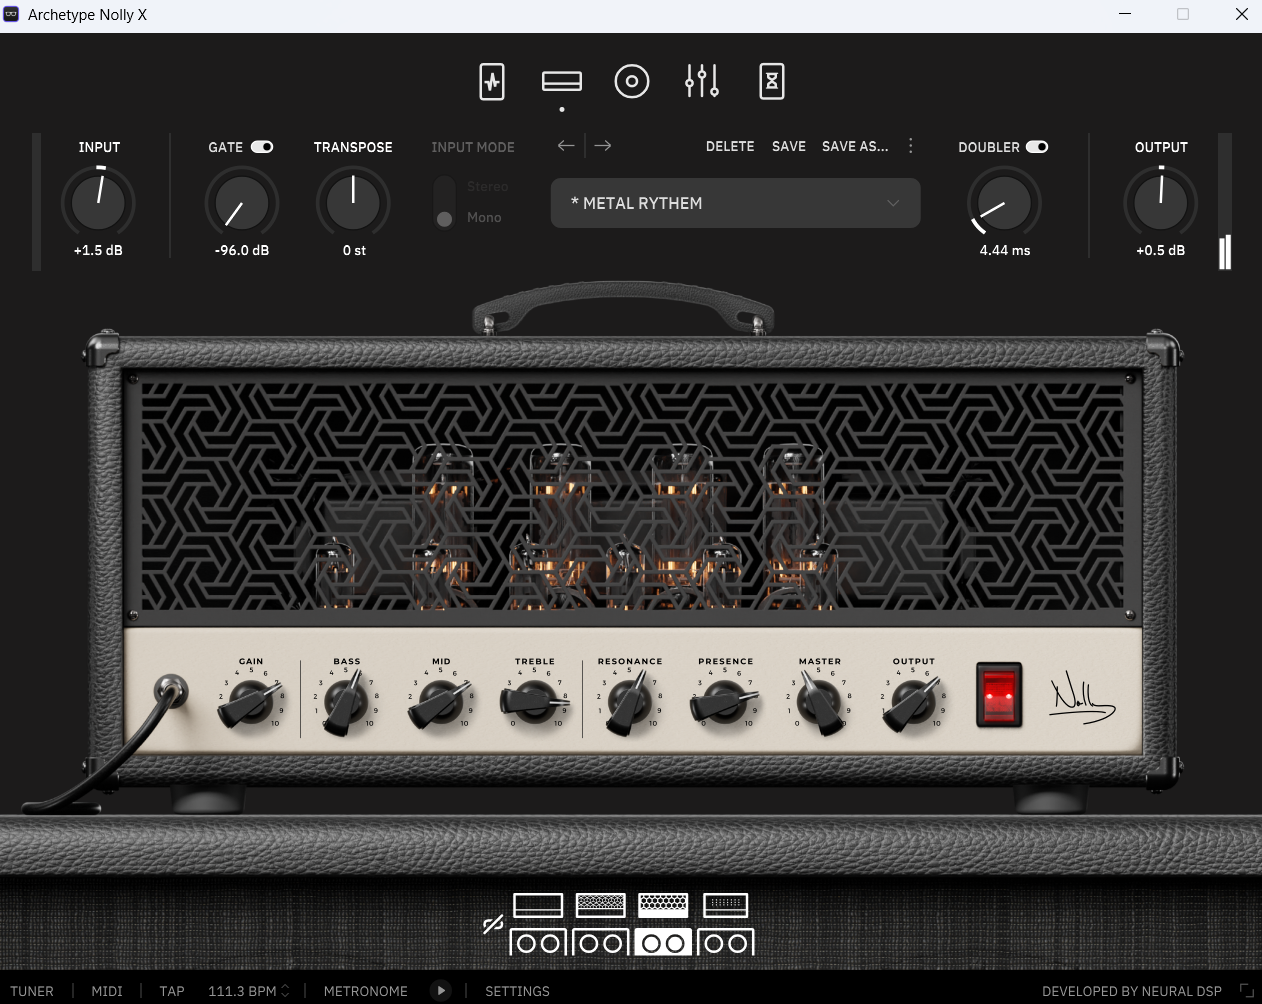Select Stereo input mode label
The image size is (1262, 1004).
coord(487,187)
